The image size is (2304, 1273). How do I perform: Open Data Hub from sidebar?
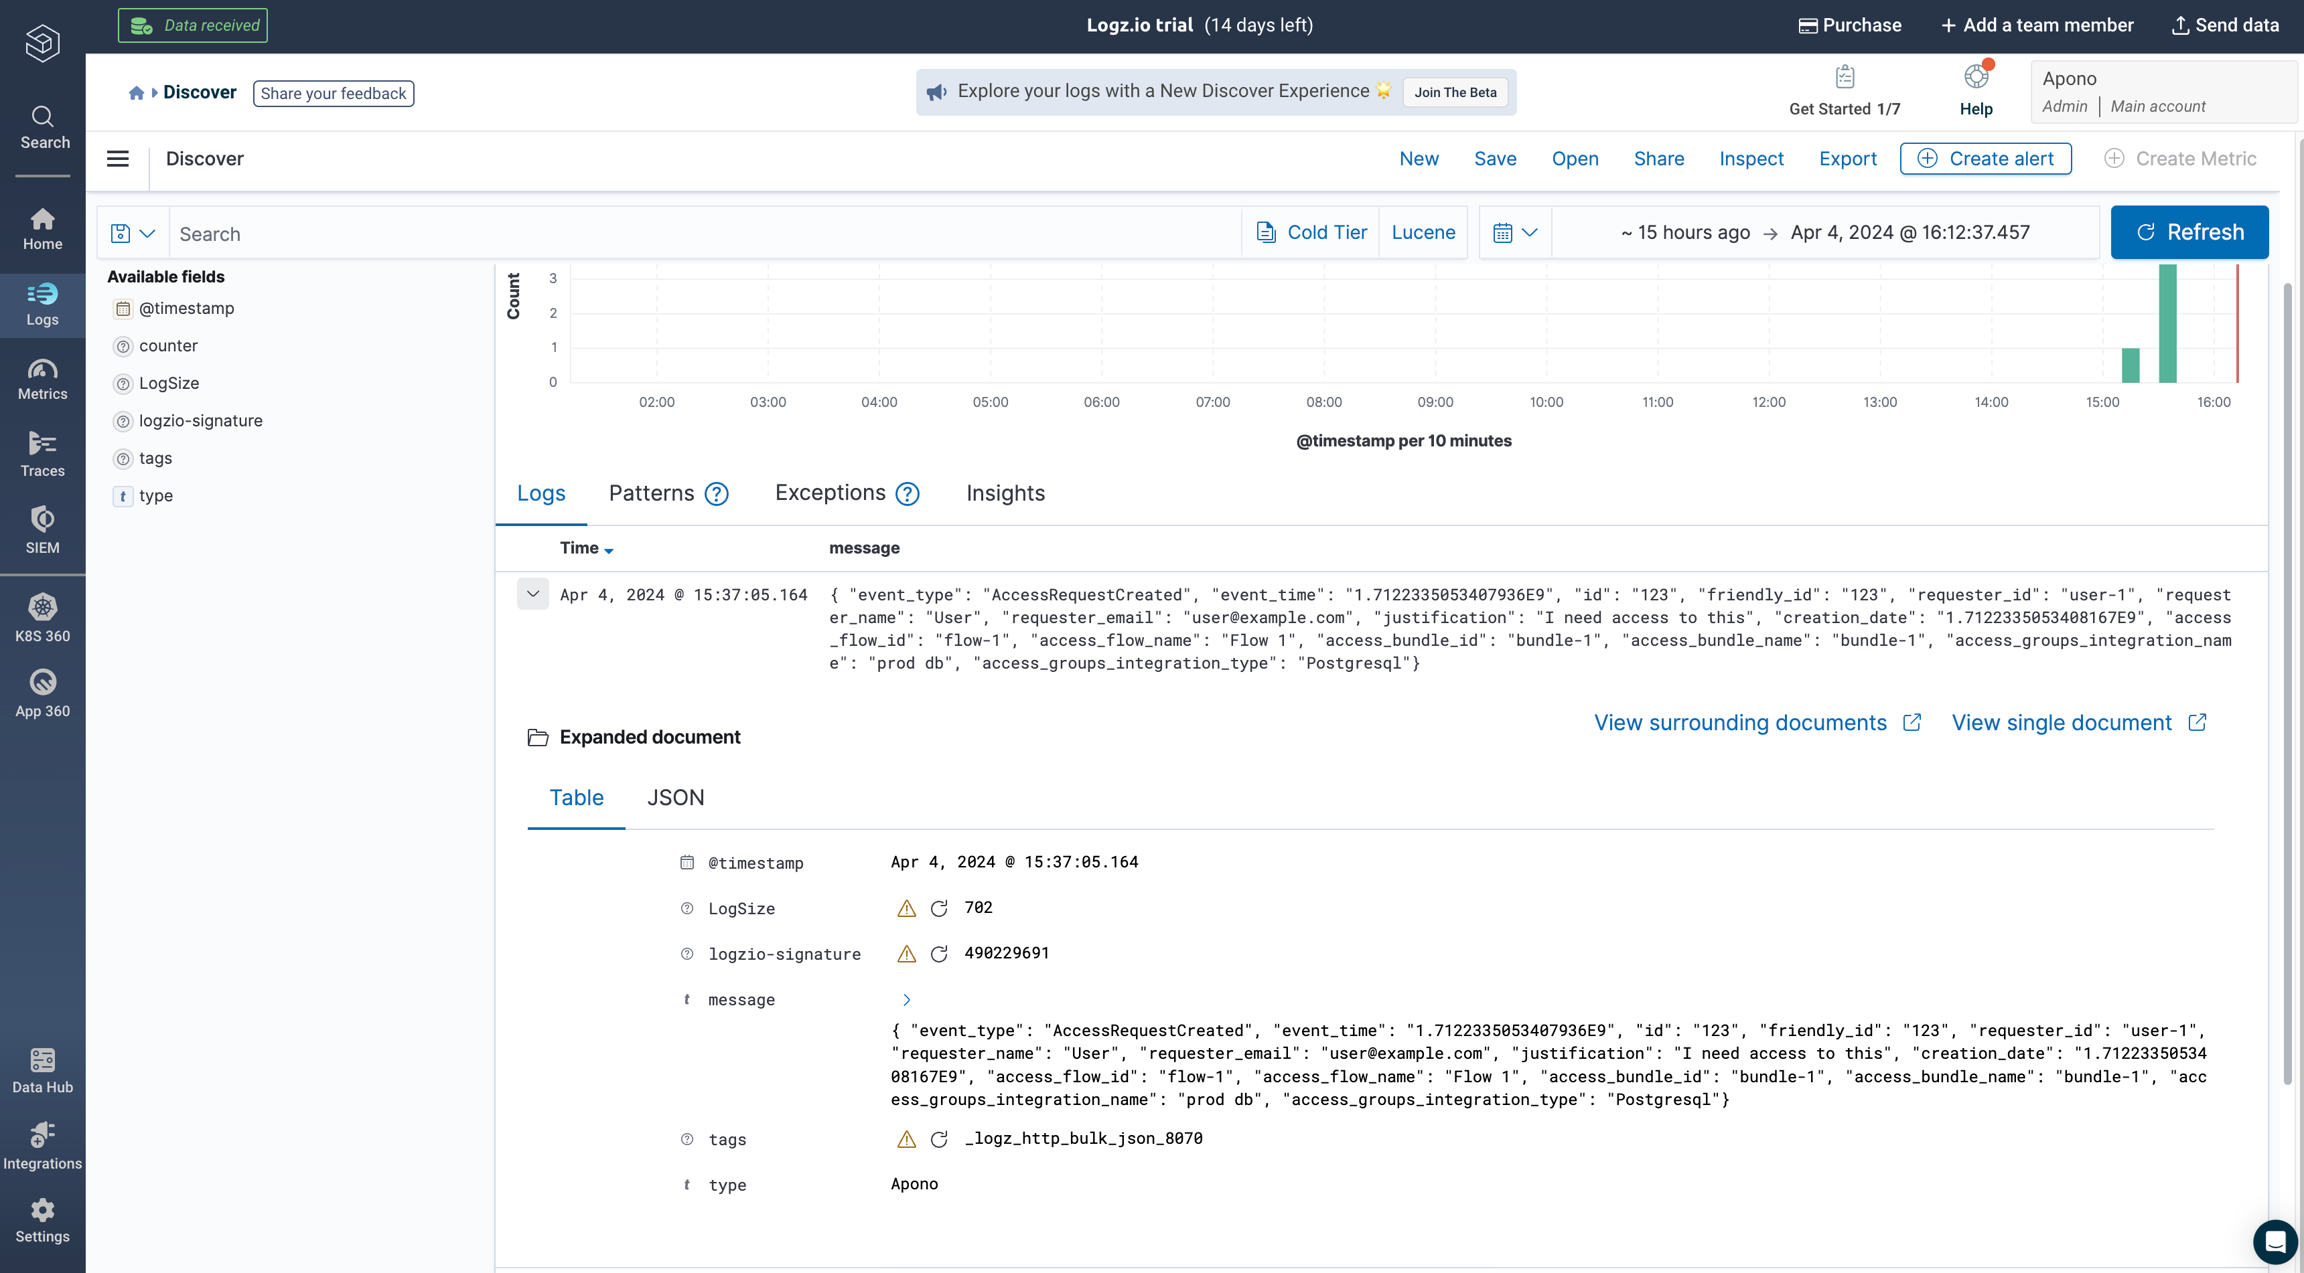(x=42, y=1071)
